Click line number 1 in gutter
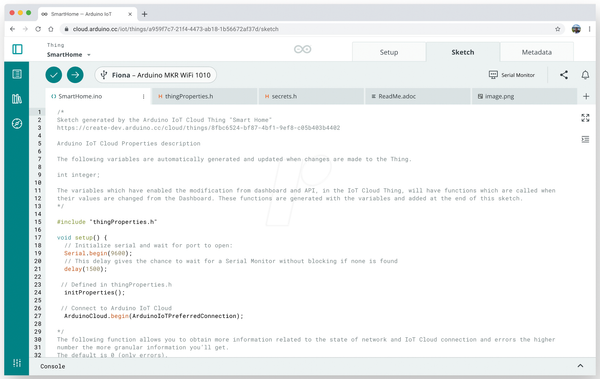The height and width of the screenshot is (379, 600). click(x=39, y=112)
